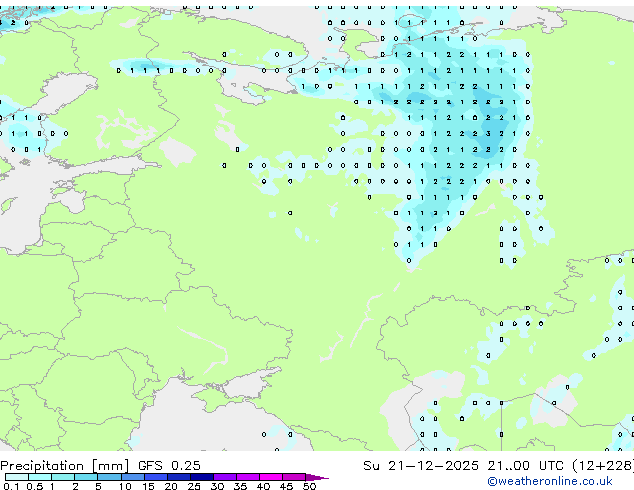Click the "20" legend scale label
This screenshot has height=490, width=634.
point(171,486)
